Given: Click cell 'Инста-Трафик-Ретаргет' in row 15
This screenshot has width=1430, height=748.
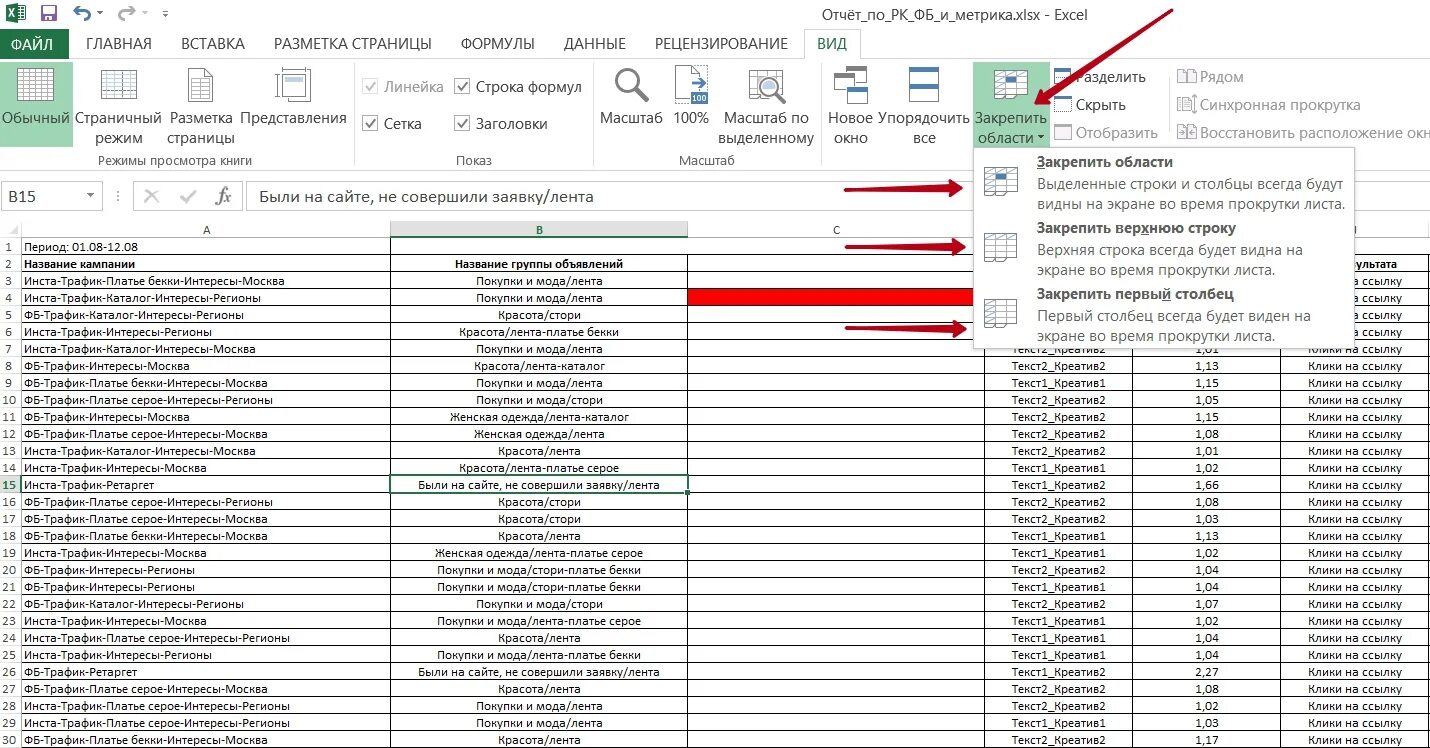Looking at the screenshot, I should coord(206,485).
